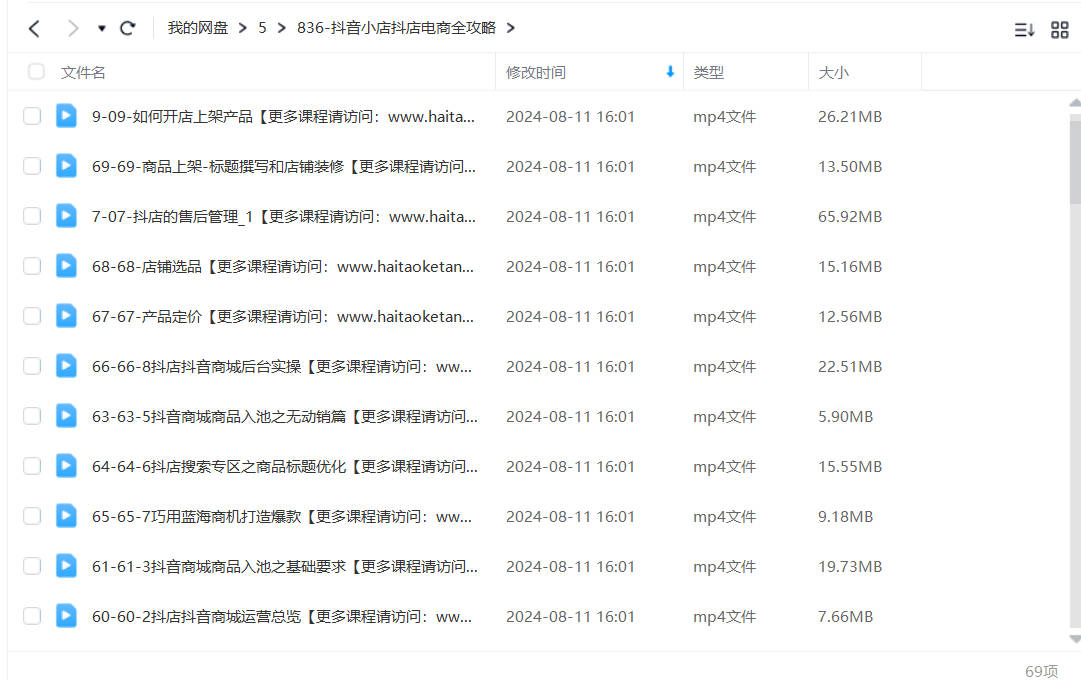Open the navigation history dropdown arrow

[x=101, y=28]
